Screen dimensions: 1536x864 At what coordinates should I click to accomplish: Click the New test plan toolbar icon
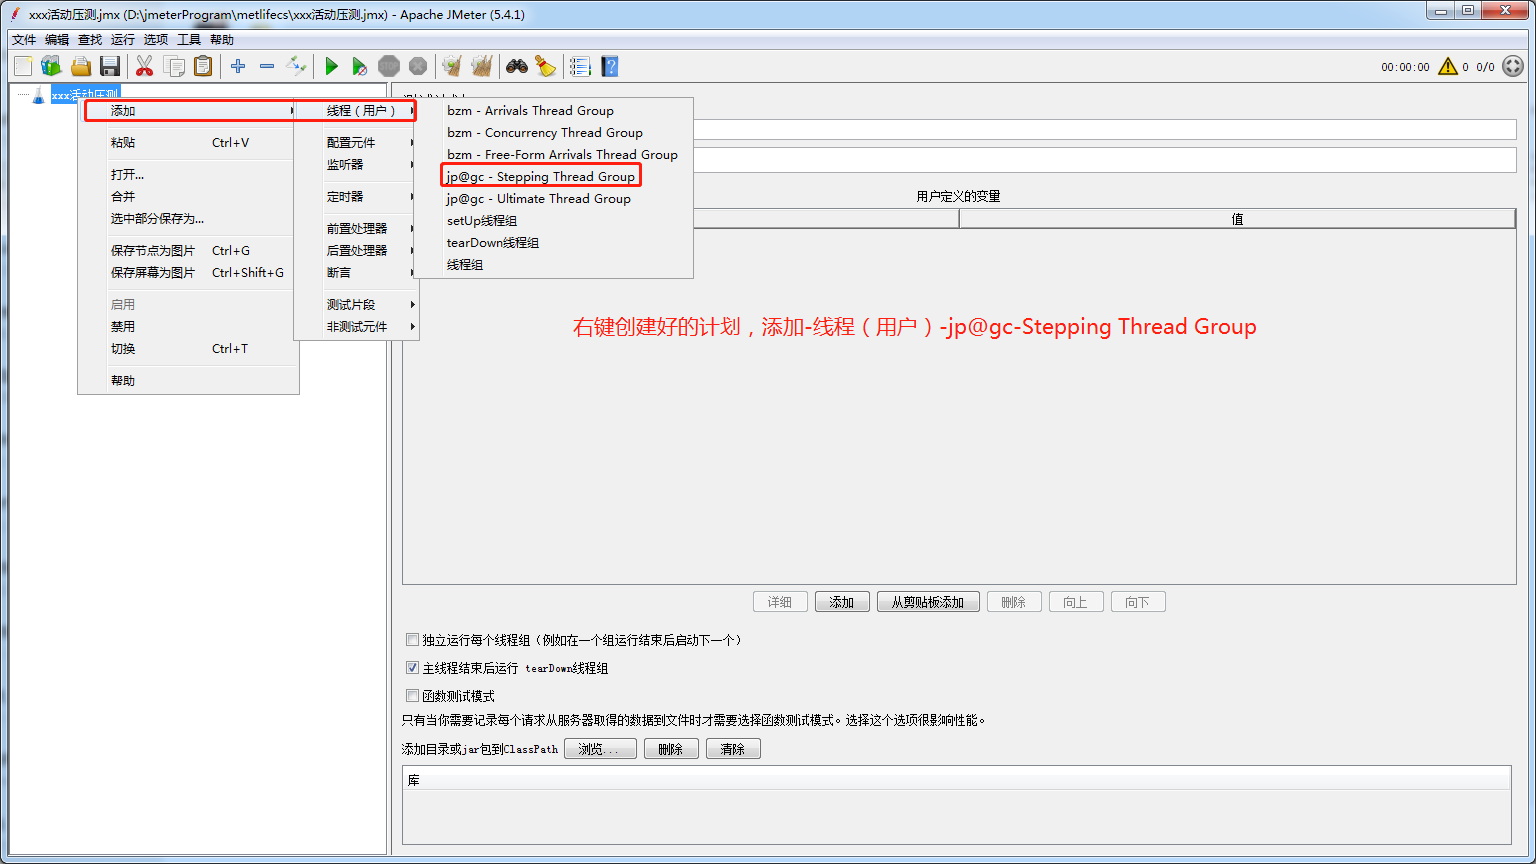[22, 66]
